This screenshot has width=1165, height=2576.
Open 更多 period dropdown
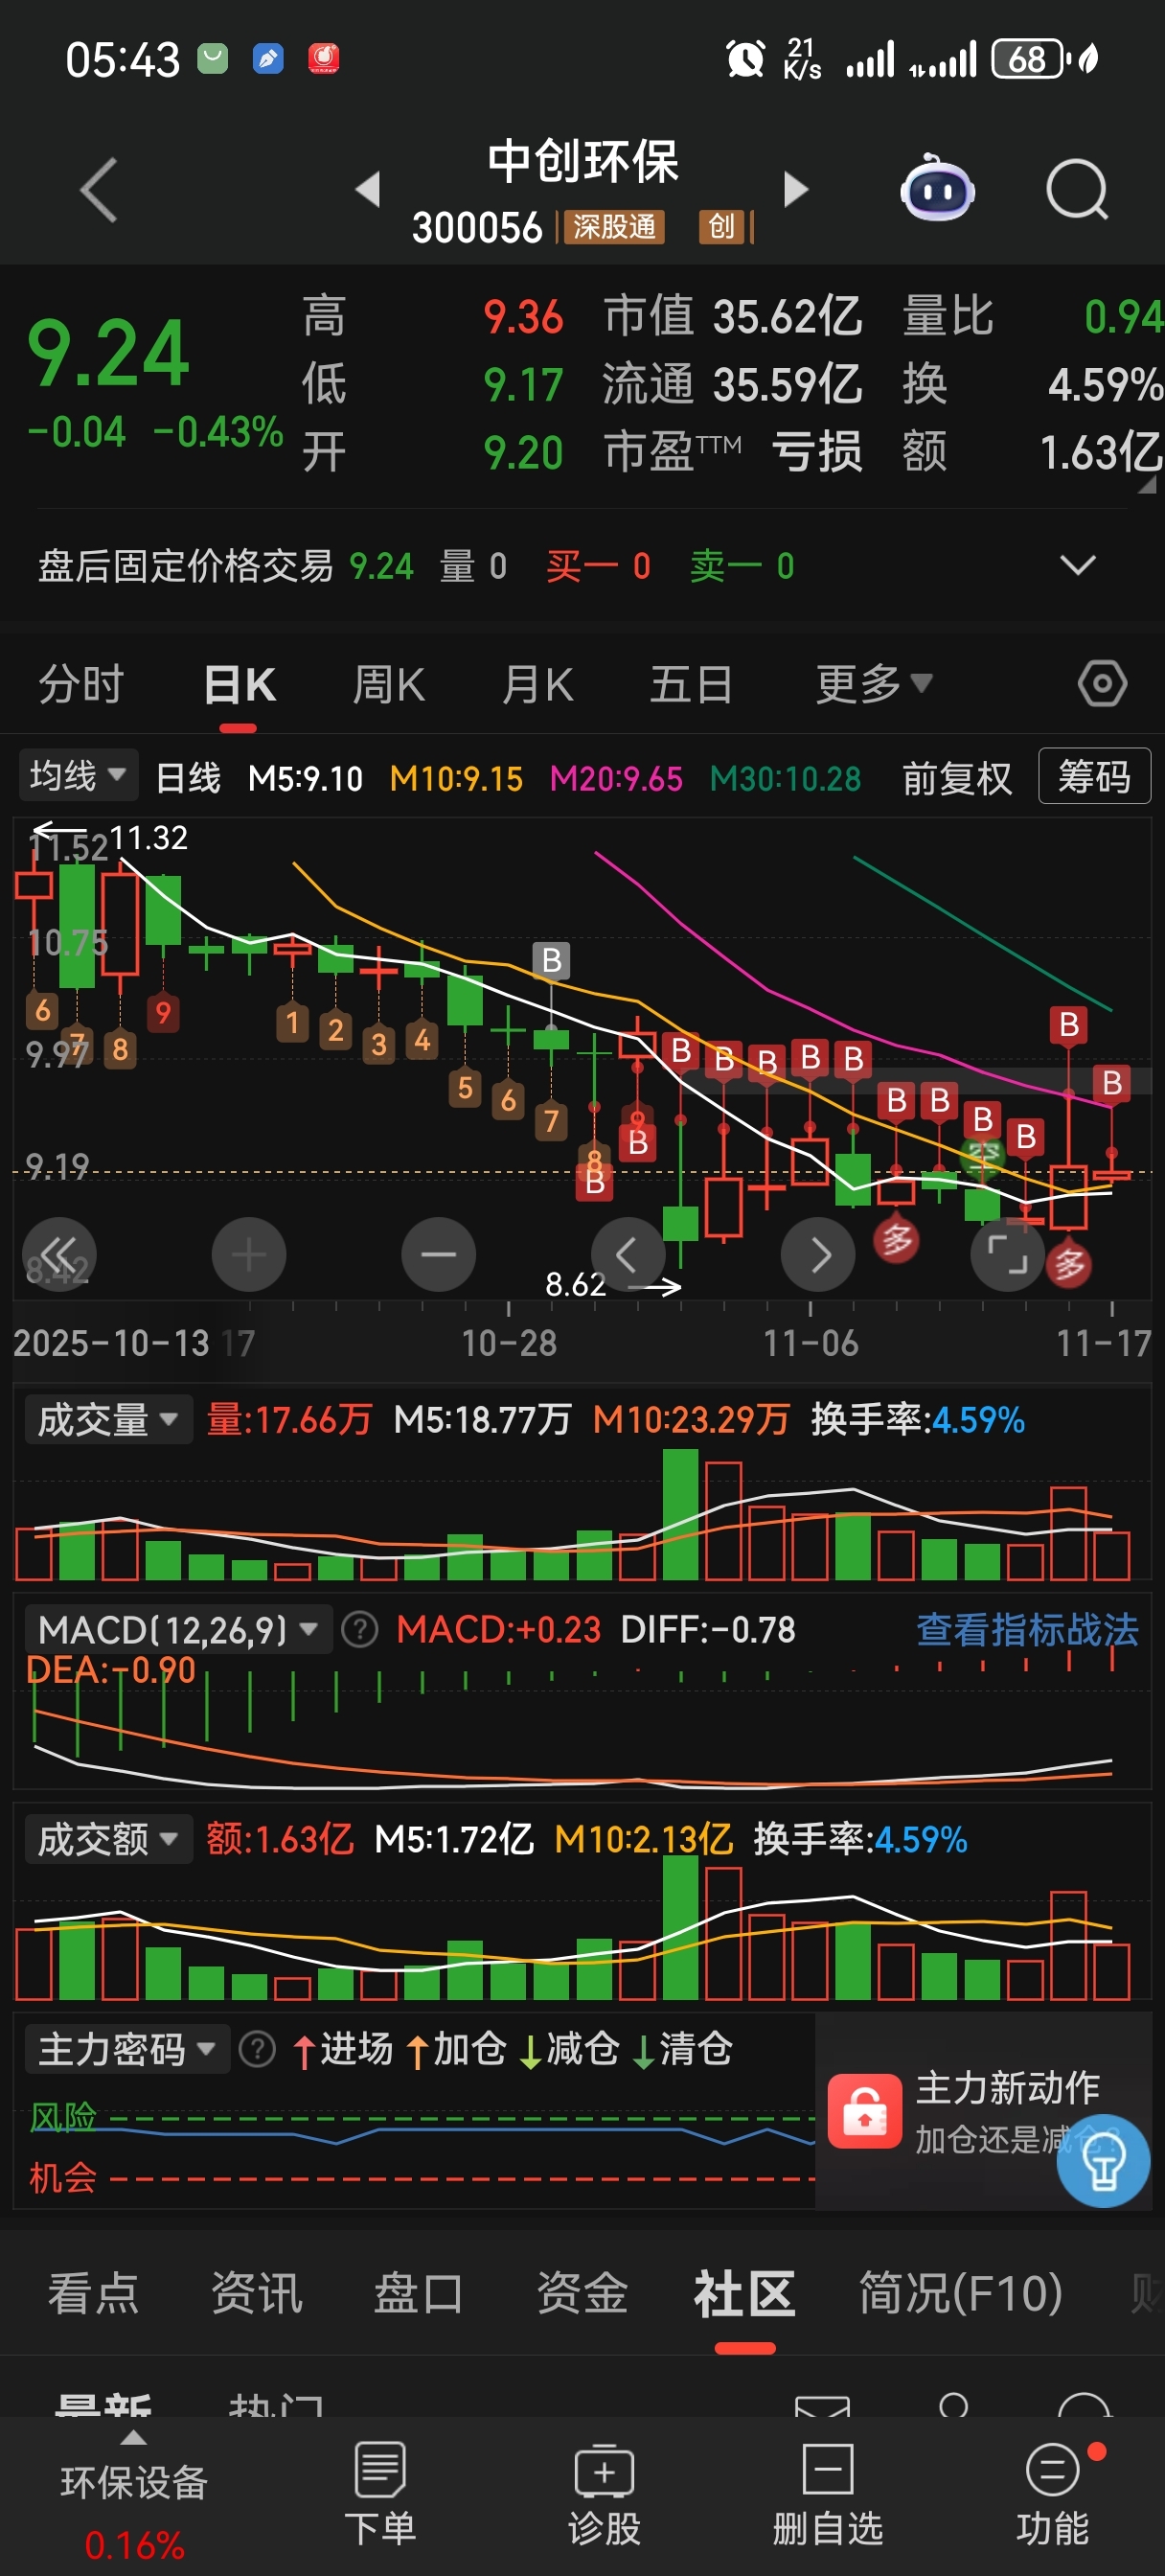pos(873,684)
